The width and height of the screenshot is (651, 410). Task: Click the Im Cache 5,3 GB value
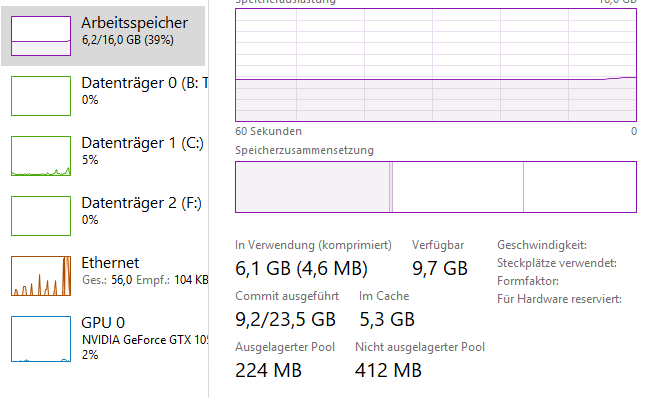[x=386, y=320]
